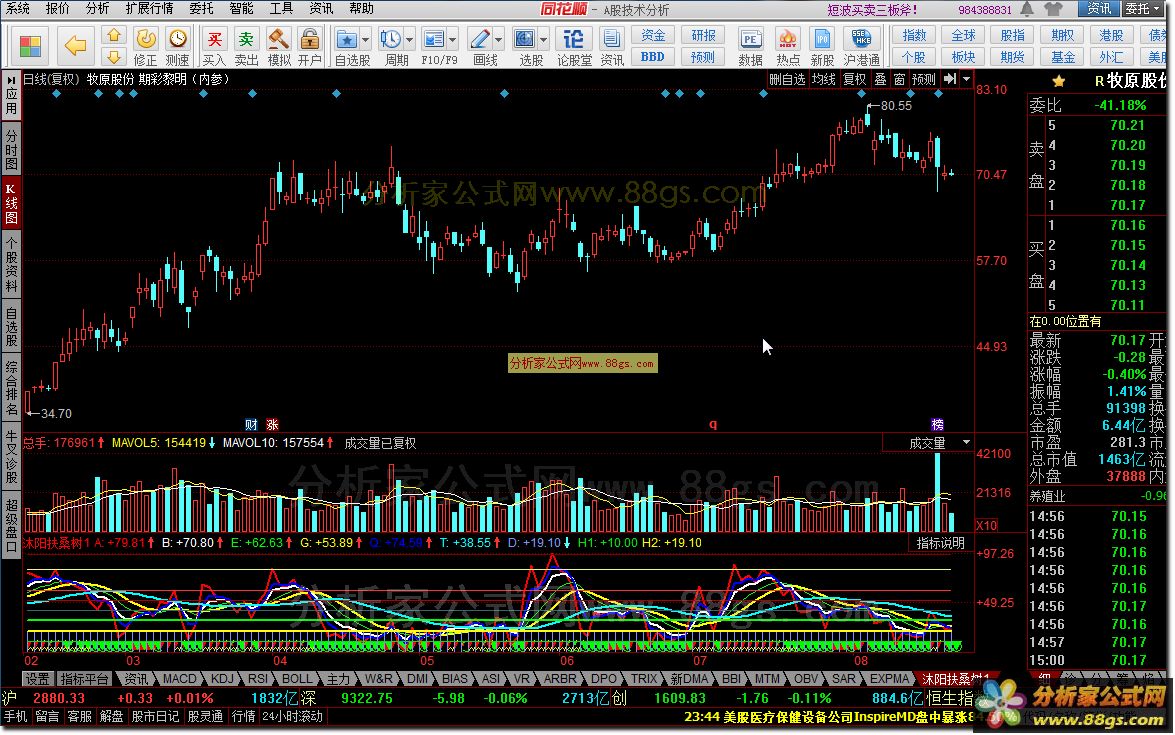Open the 卖出 sell icon
Viewport: 1175px width, 735px height.
click(x=246, y=39)
